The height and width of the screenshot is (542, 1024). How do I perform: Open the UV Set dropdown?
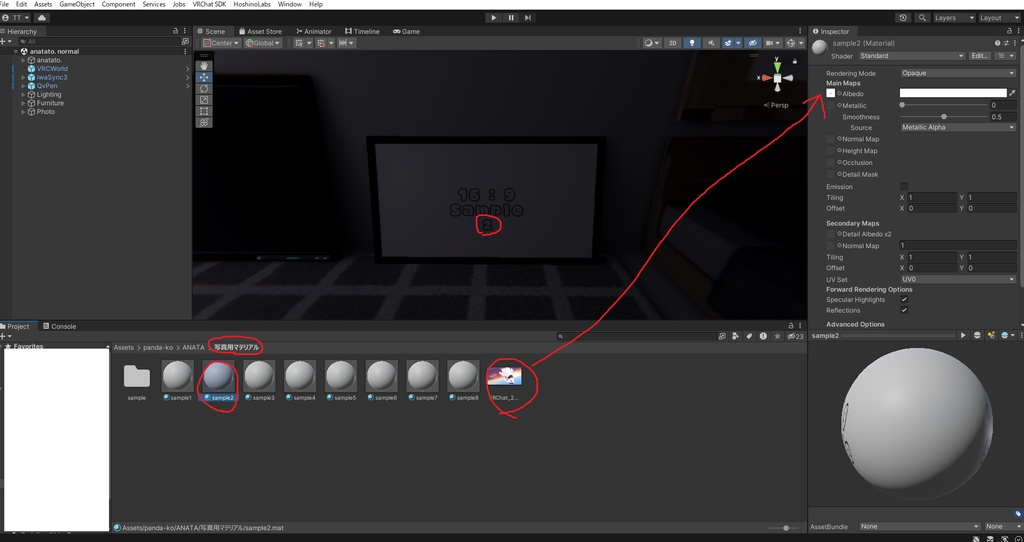[x=958, y=279]
